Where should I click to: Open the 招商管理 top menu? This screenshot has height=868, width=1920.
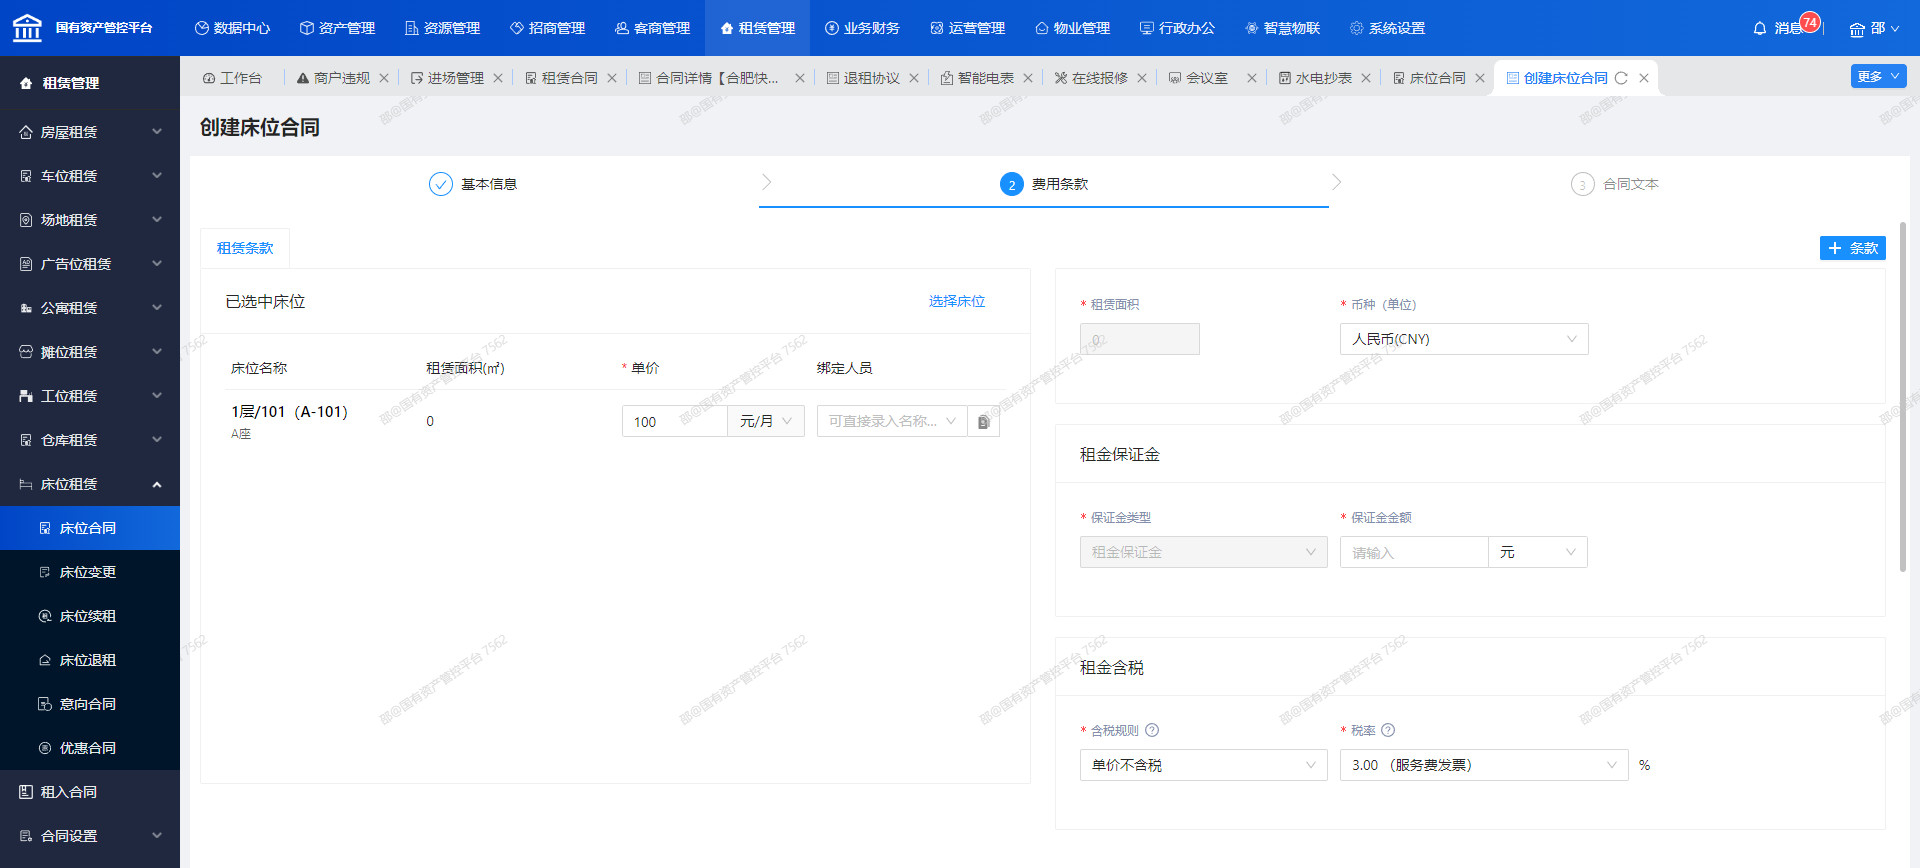[x=547, y=28]
